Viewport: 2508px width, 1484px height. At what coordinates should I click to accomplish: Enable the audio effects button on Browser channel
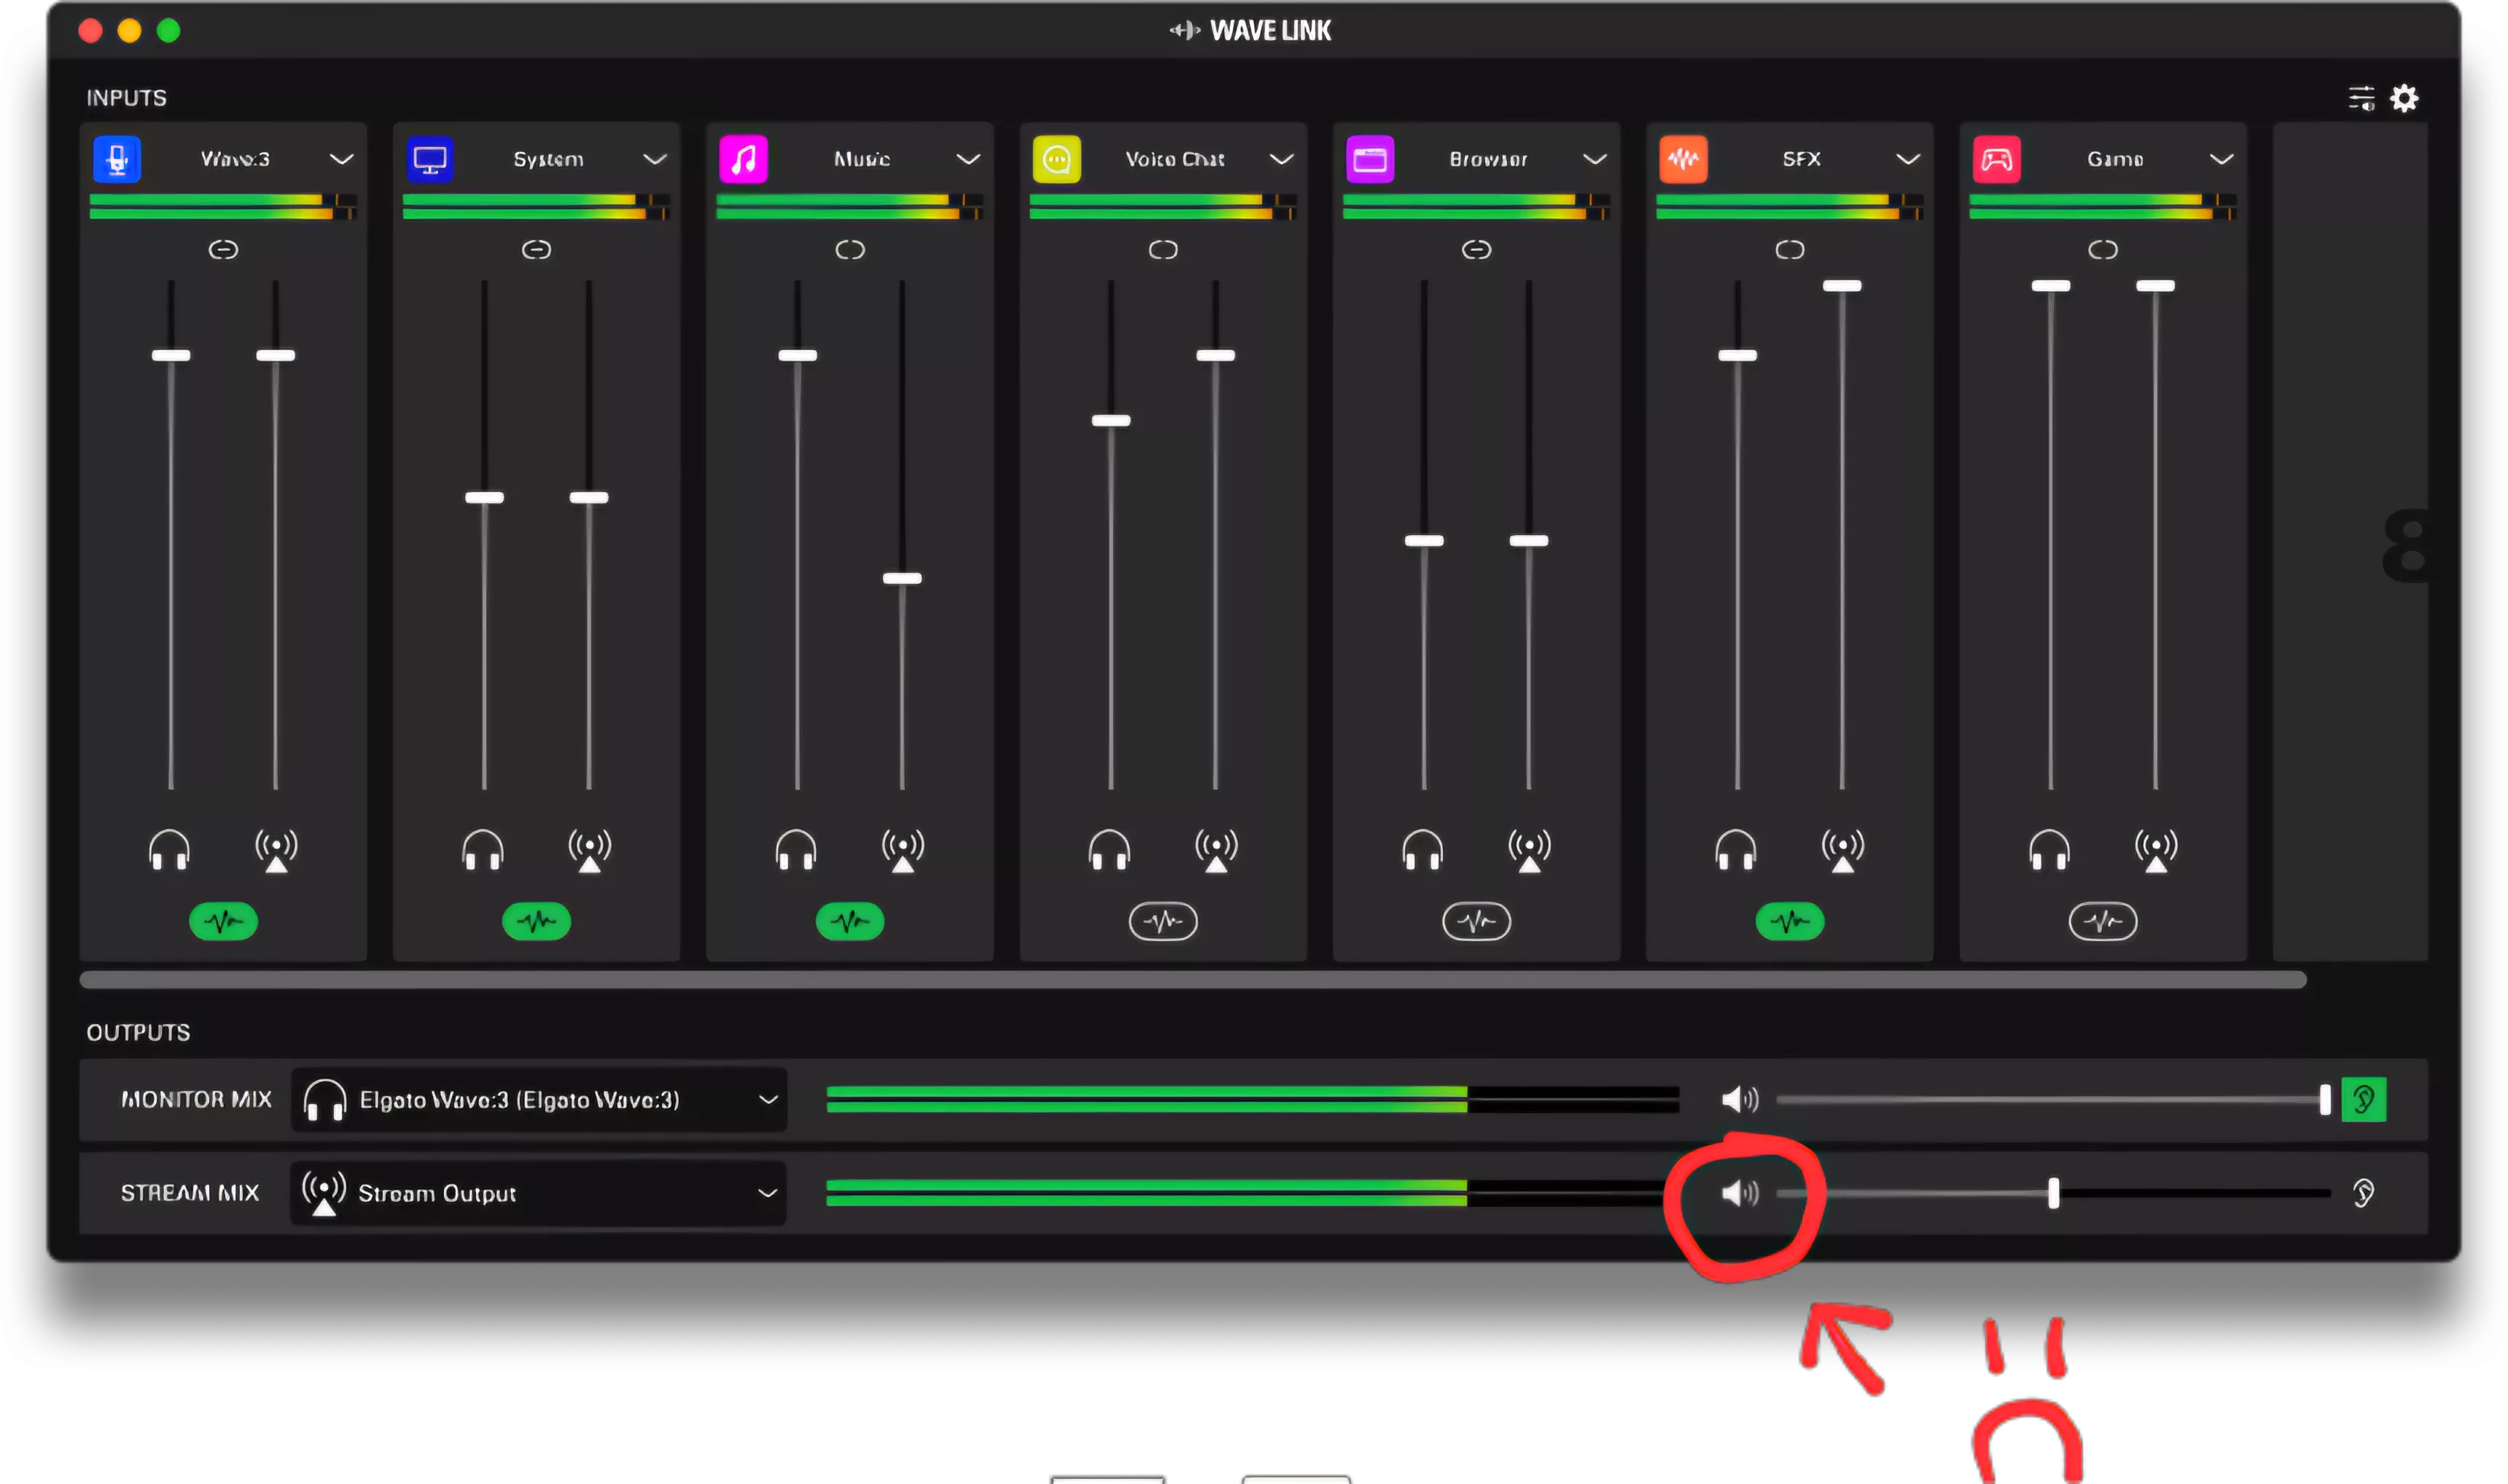[x=1476, y=921]
